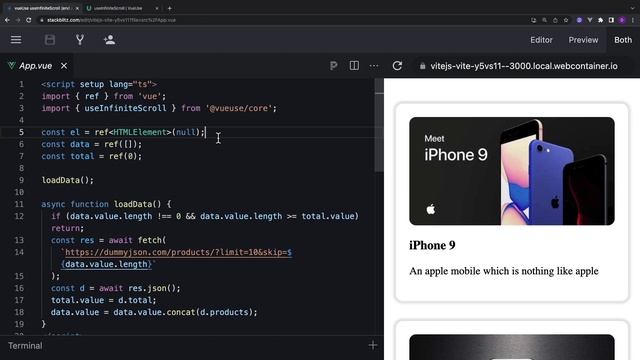Click the Vue devtools extension icon
Image resolution: width=640 pixels, height=360 pixels.
coord(590,20)
